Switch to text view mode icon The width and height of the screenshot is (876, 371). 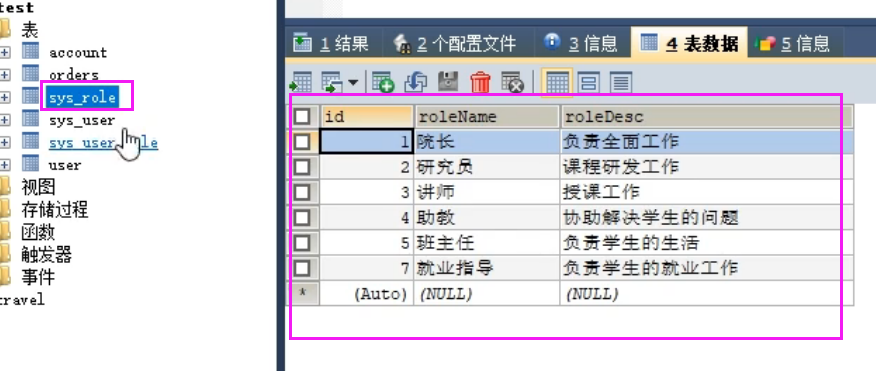[x=620, y=83]
